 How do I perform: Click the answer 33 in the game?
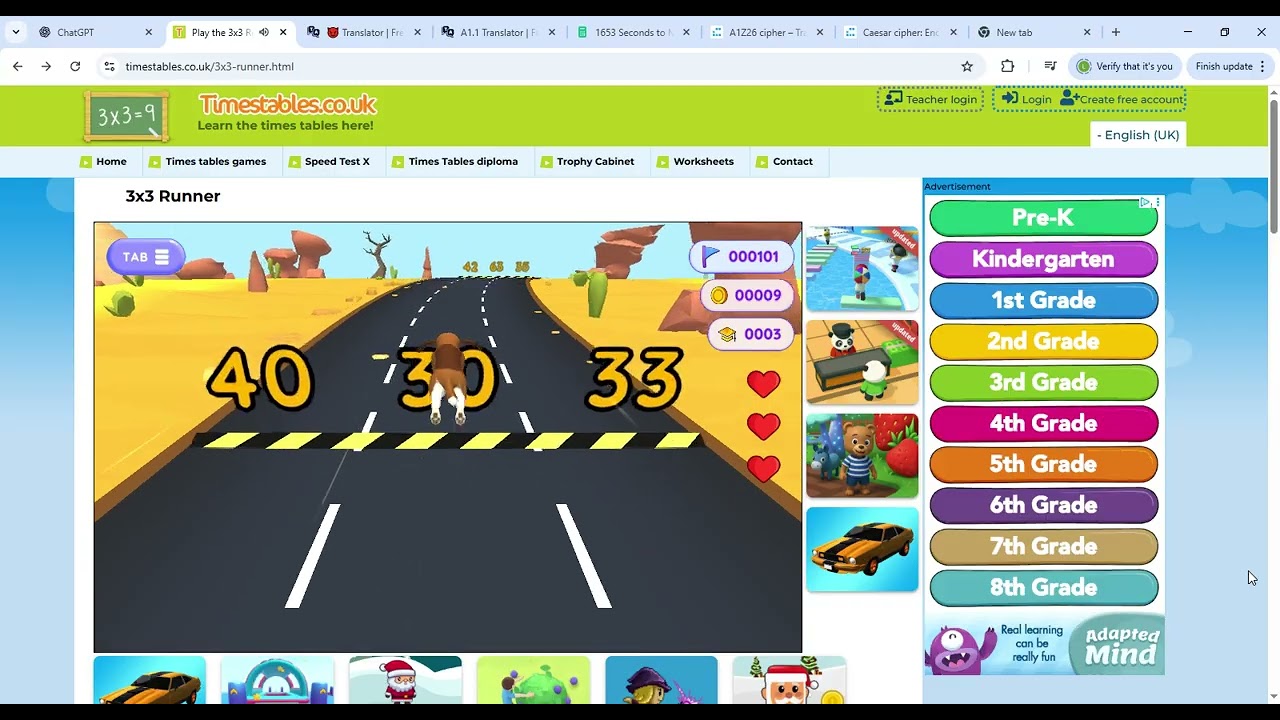tap(636, 379)
